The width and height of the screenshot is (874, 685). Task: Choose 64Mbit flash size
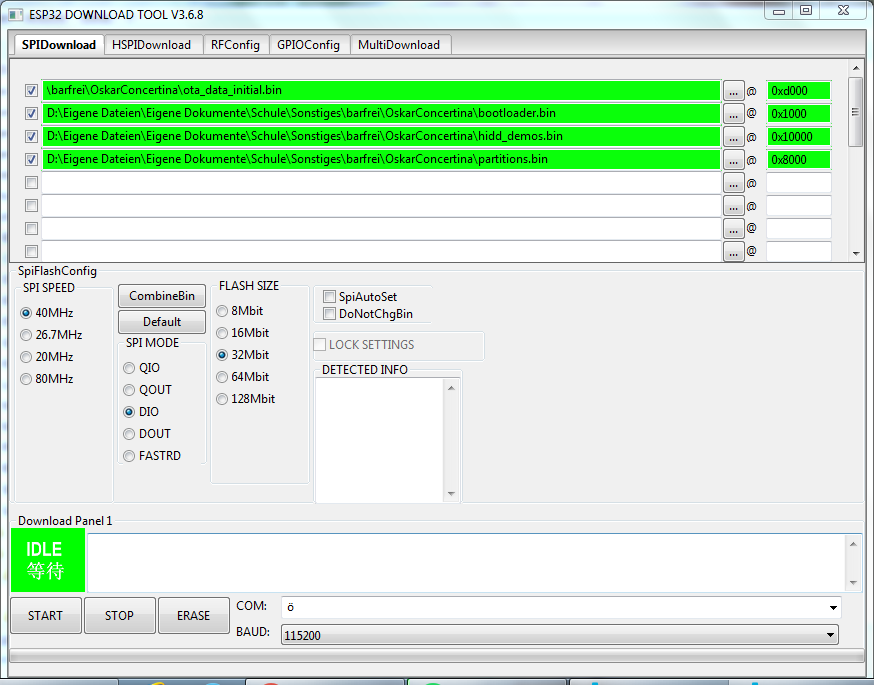click(222, 377)
